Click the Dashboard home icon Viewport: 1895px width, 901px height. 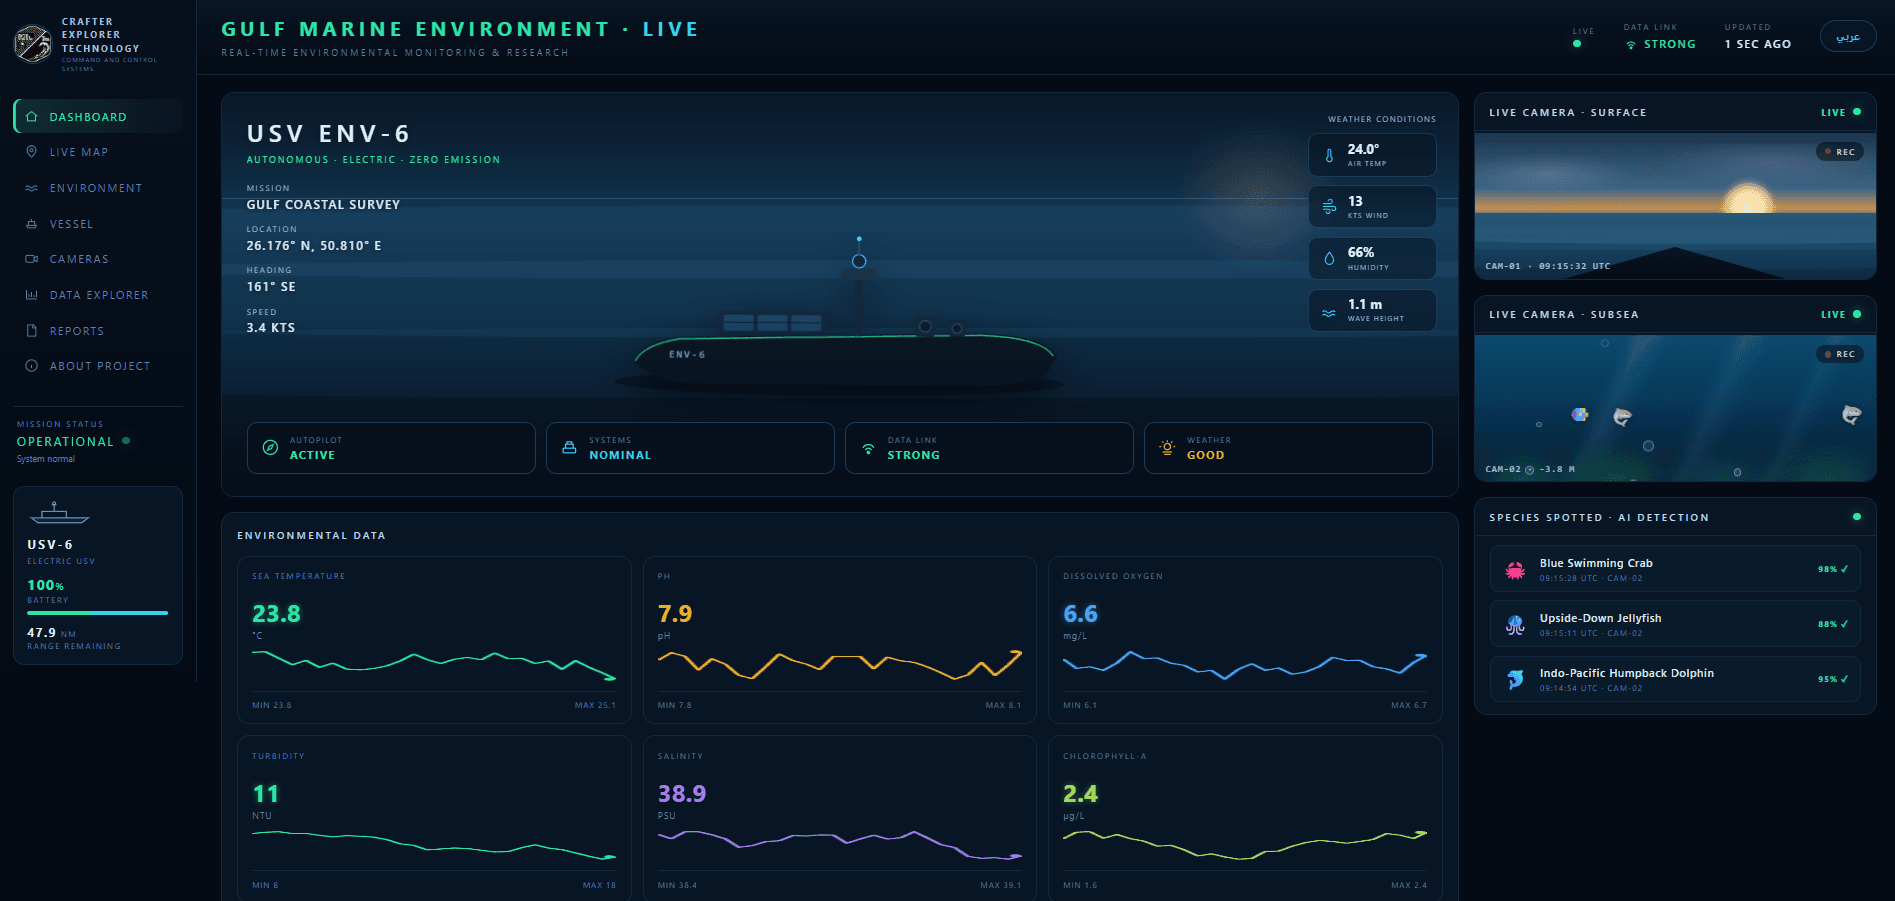coord(32,116)
